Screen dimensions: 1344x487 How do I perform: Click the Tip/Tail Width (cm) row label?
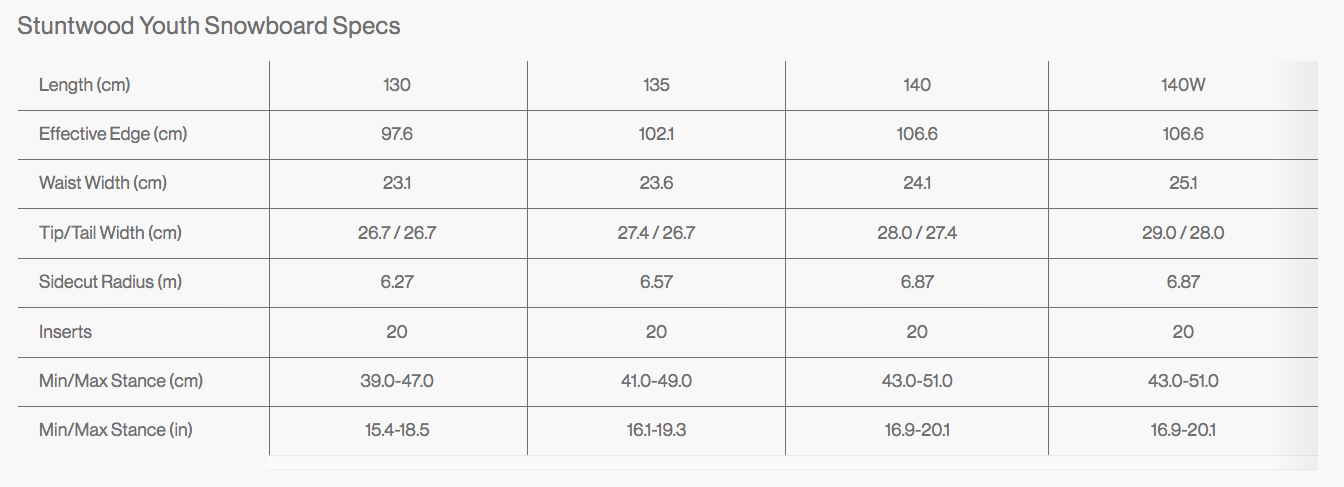click(110, 233)
